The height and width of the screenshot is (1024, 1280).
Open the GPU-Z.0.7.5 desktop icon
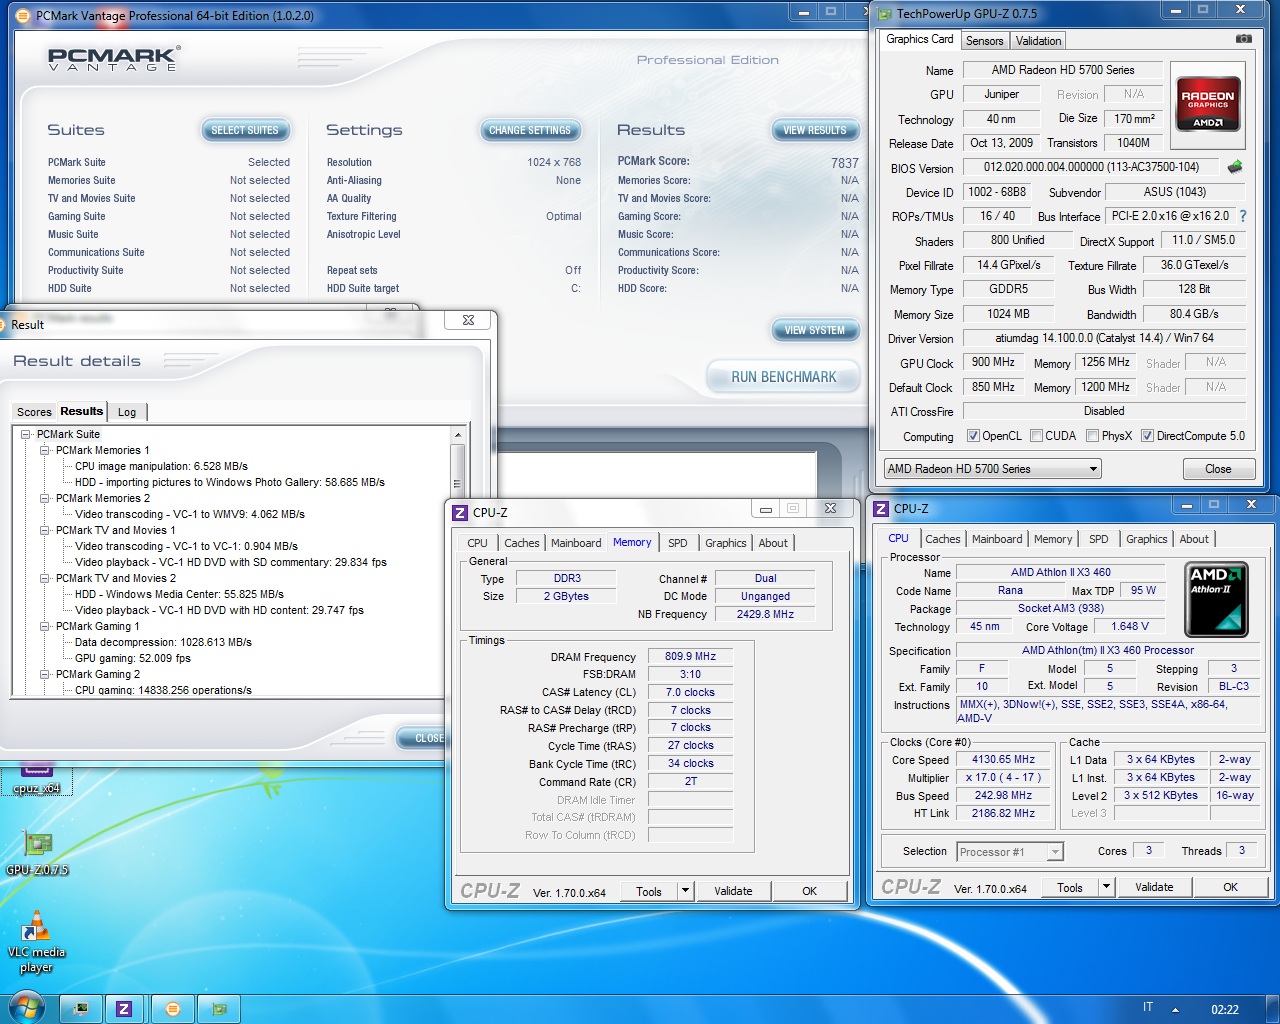pyautogui.click(x=38, y=853)
